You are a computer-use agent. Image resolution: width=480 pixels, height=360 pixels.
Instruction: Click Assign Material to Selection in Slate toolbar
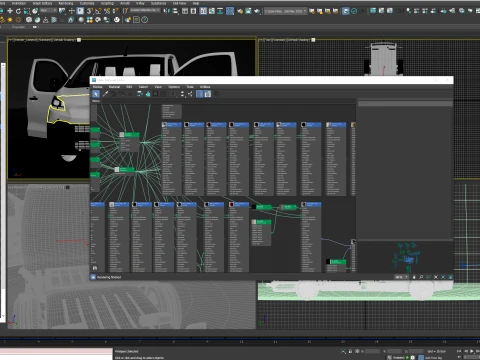(122, 94)
